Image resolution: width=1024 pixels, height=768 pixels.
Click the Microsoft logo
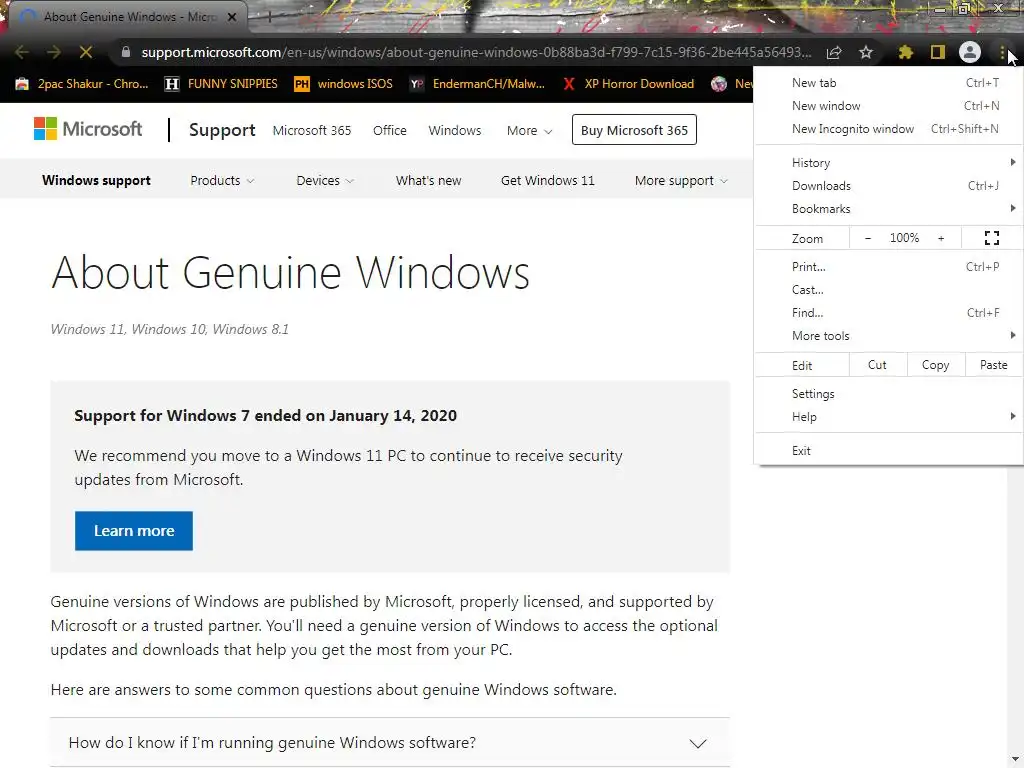88,129
